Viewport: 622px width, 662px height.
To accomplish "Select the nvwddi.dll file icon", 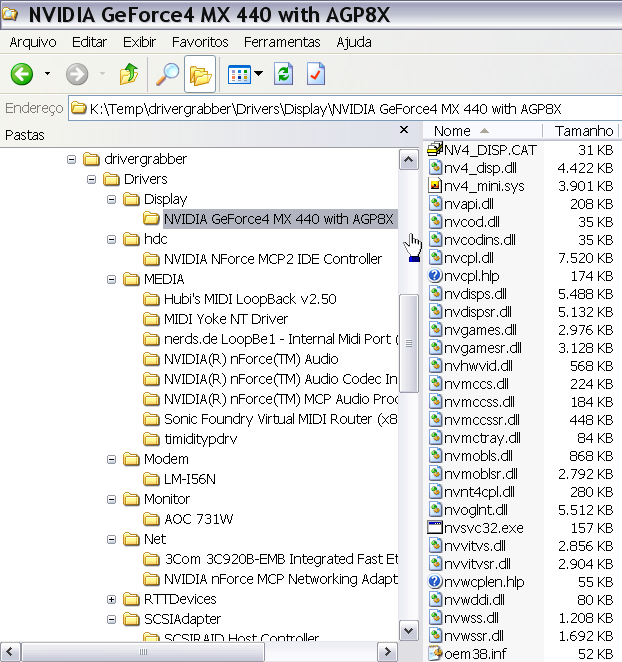I will pos(435,600).
